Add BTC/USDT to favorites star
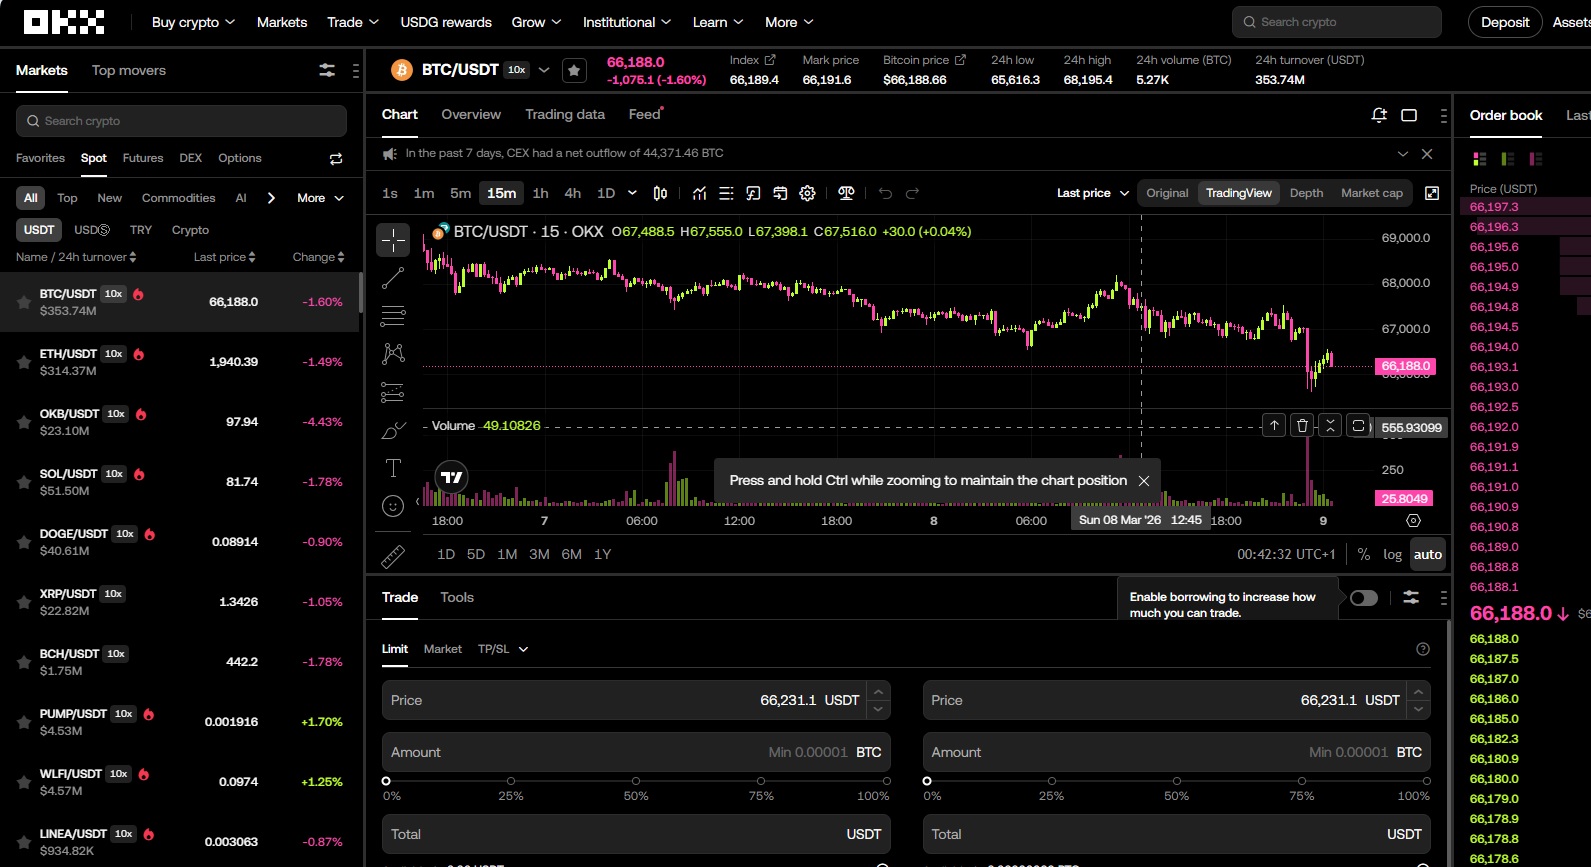Viewport: 1591px width, 867px height. point(574,70)
